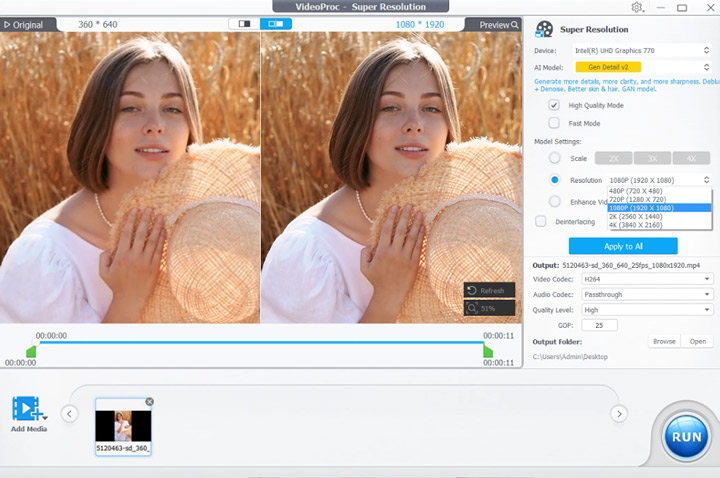The image size is (720, 478).
Task: Click the Apply to All button
Action: (x=623, y=246)
